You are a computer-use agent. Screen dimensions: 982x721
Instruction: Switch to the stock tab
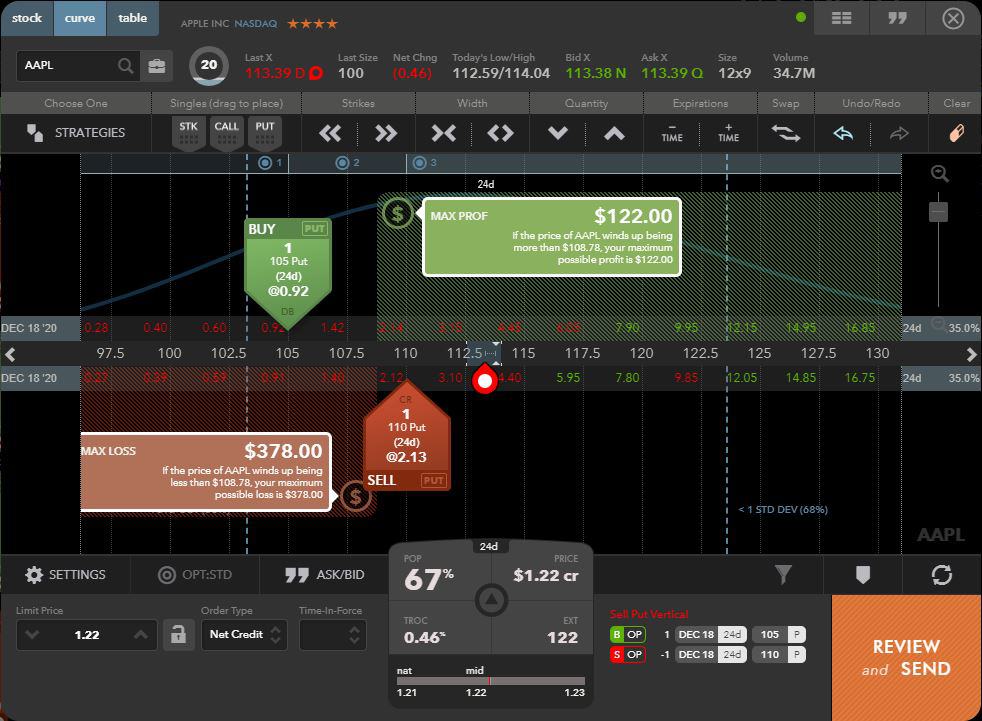tap(27, 18)
